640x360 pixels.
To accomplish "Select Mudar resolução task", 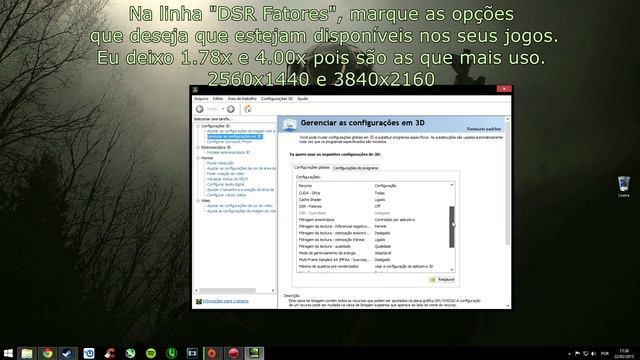I will click(x=220, y=163).
